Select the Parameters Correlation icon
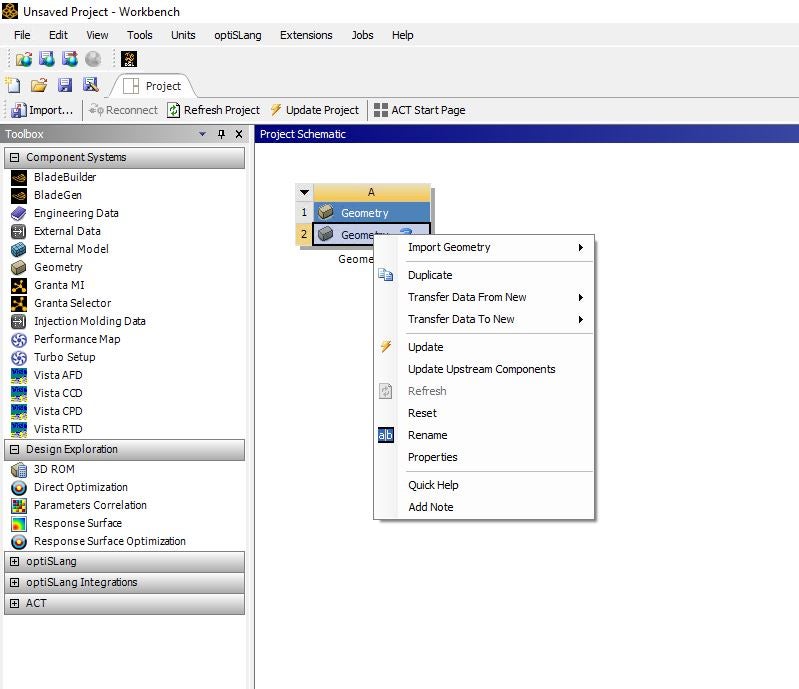This screenshot has width=799, height=689. click(19, 506)
